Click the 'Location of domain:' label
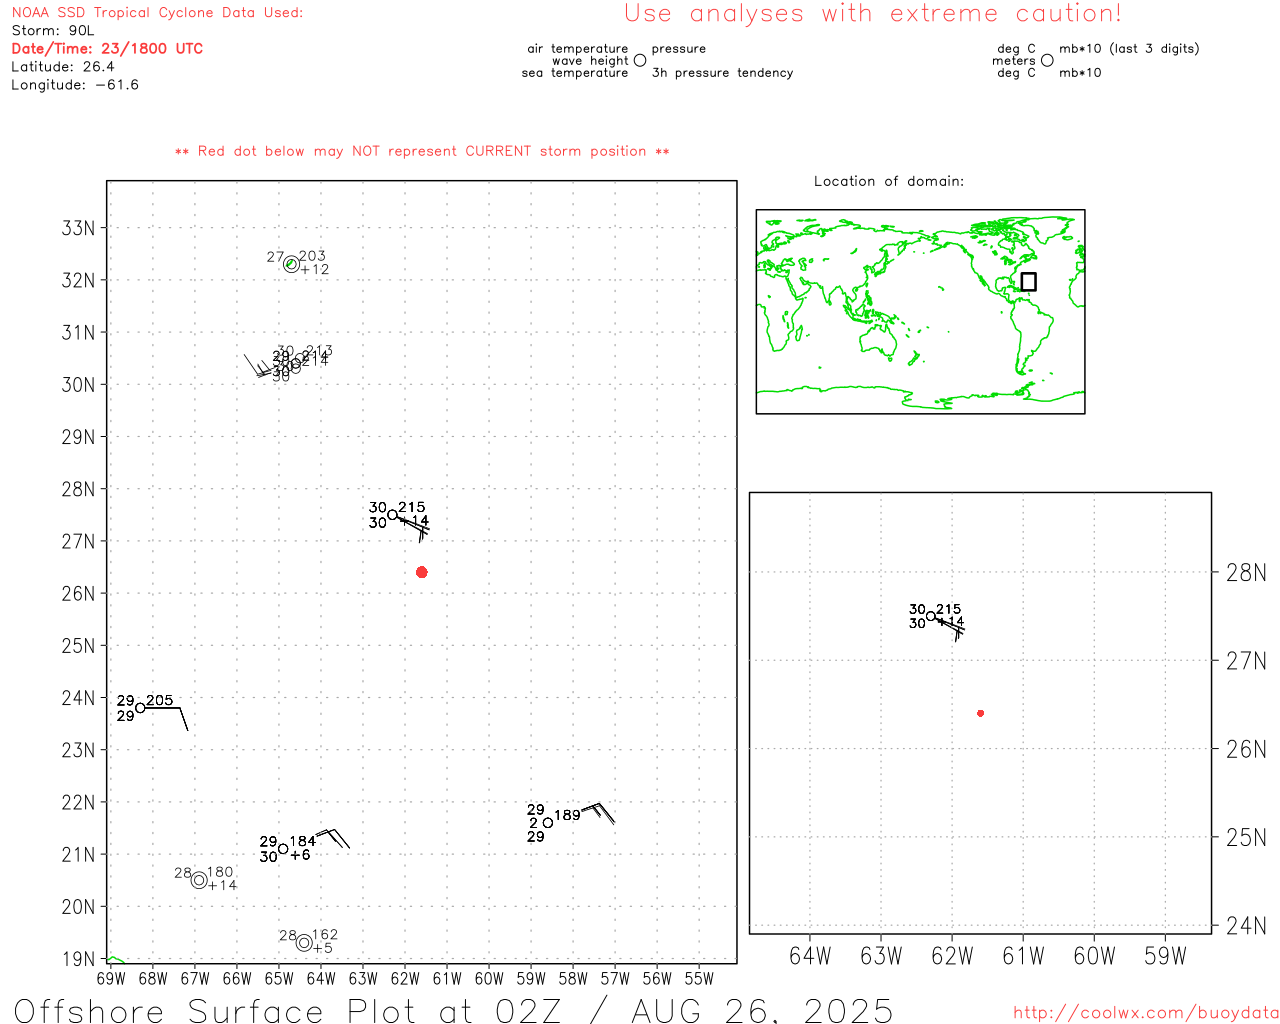 [889, 181]
